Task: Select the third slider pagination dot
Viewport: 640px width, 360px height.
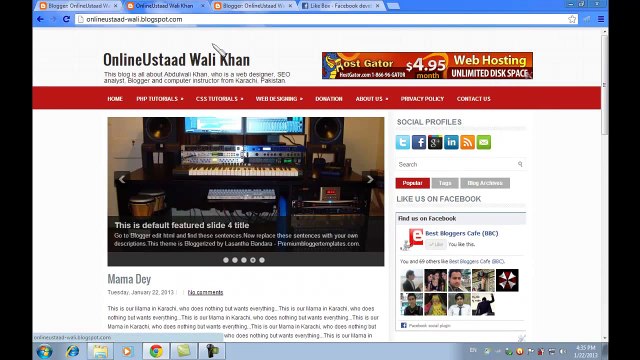Action: [244, 260]
